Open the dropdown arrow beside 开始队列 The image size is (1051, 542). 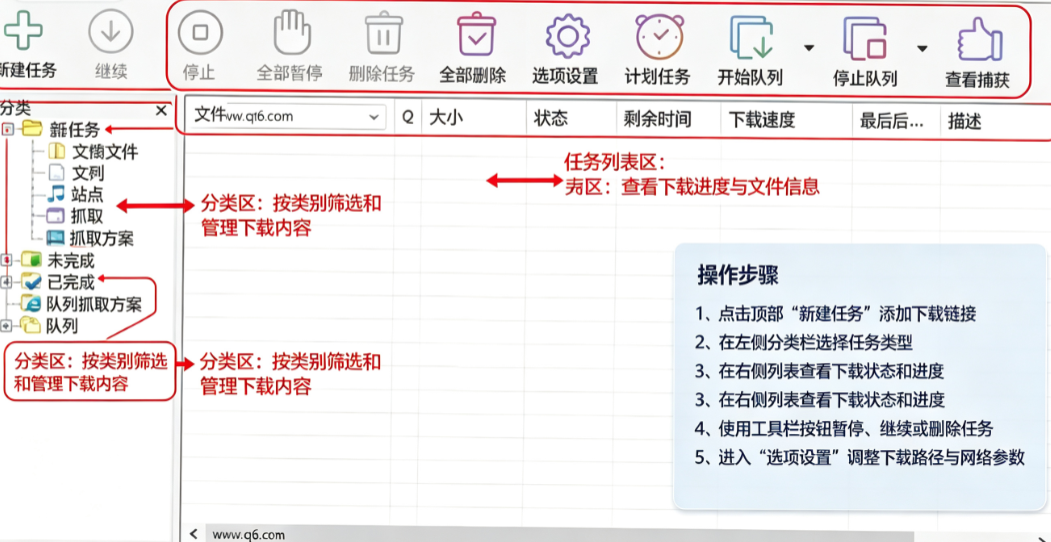tap(809, 48)
